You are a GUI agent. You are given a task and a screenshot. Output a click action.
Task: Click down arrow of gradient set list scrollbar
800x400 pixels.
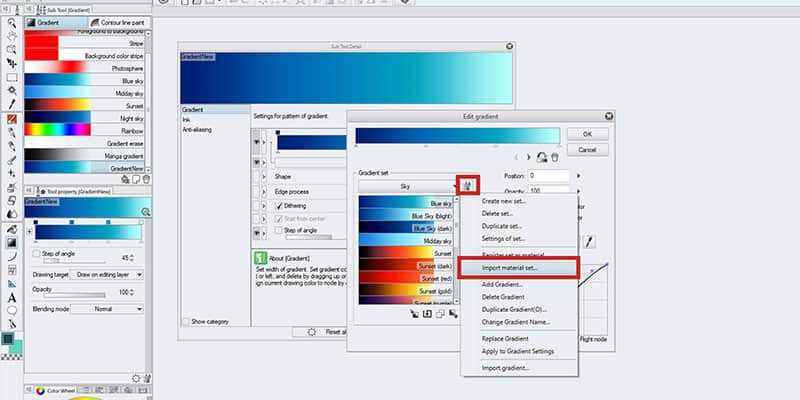point(456,302)
